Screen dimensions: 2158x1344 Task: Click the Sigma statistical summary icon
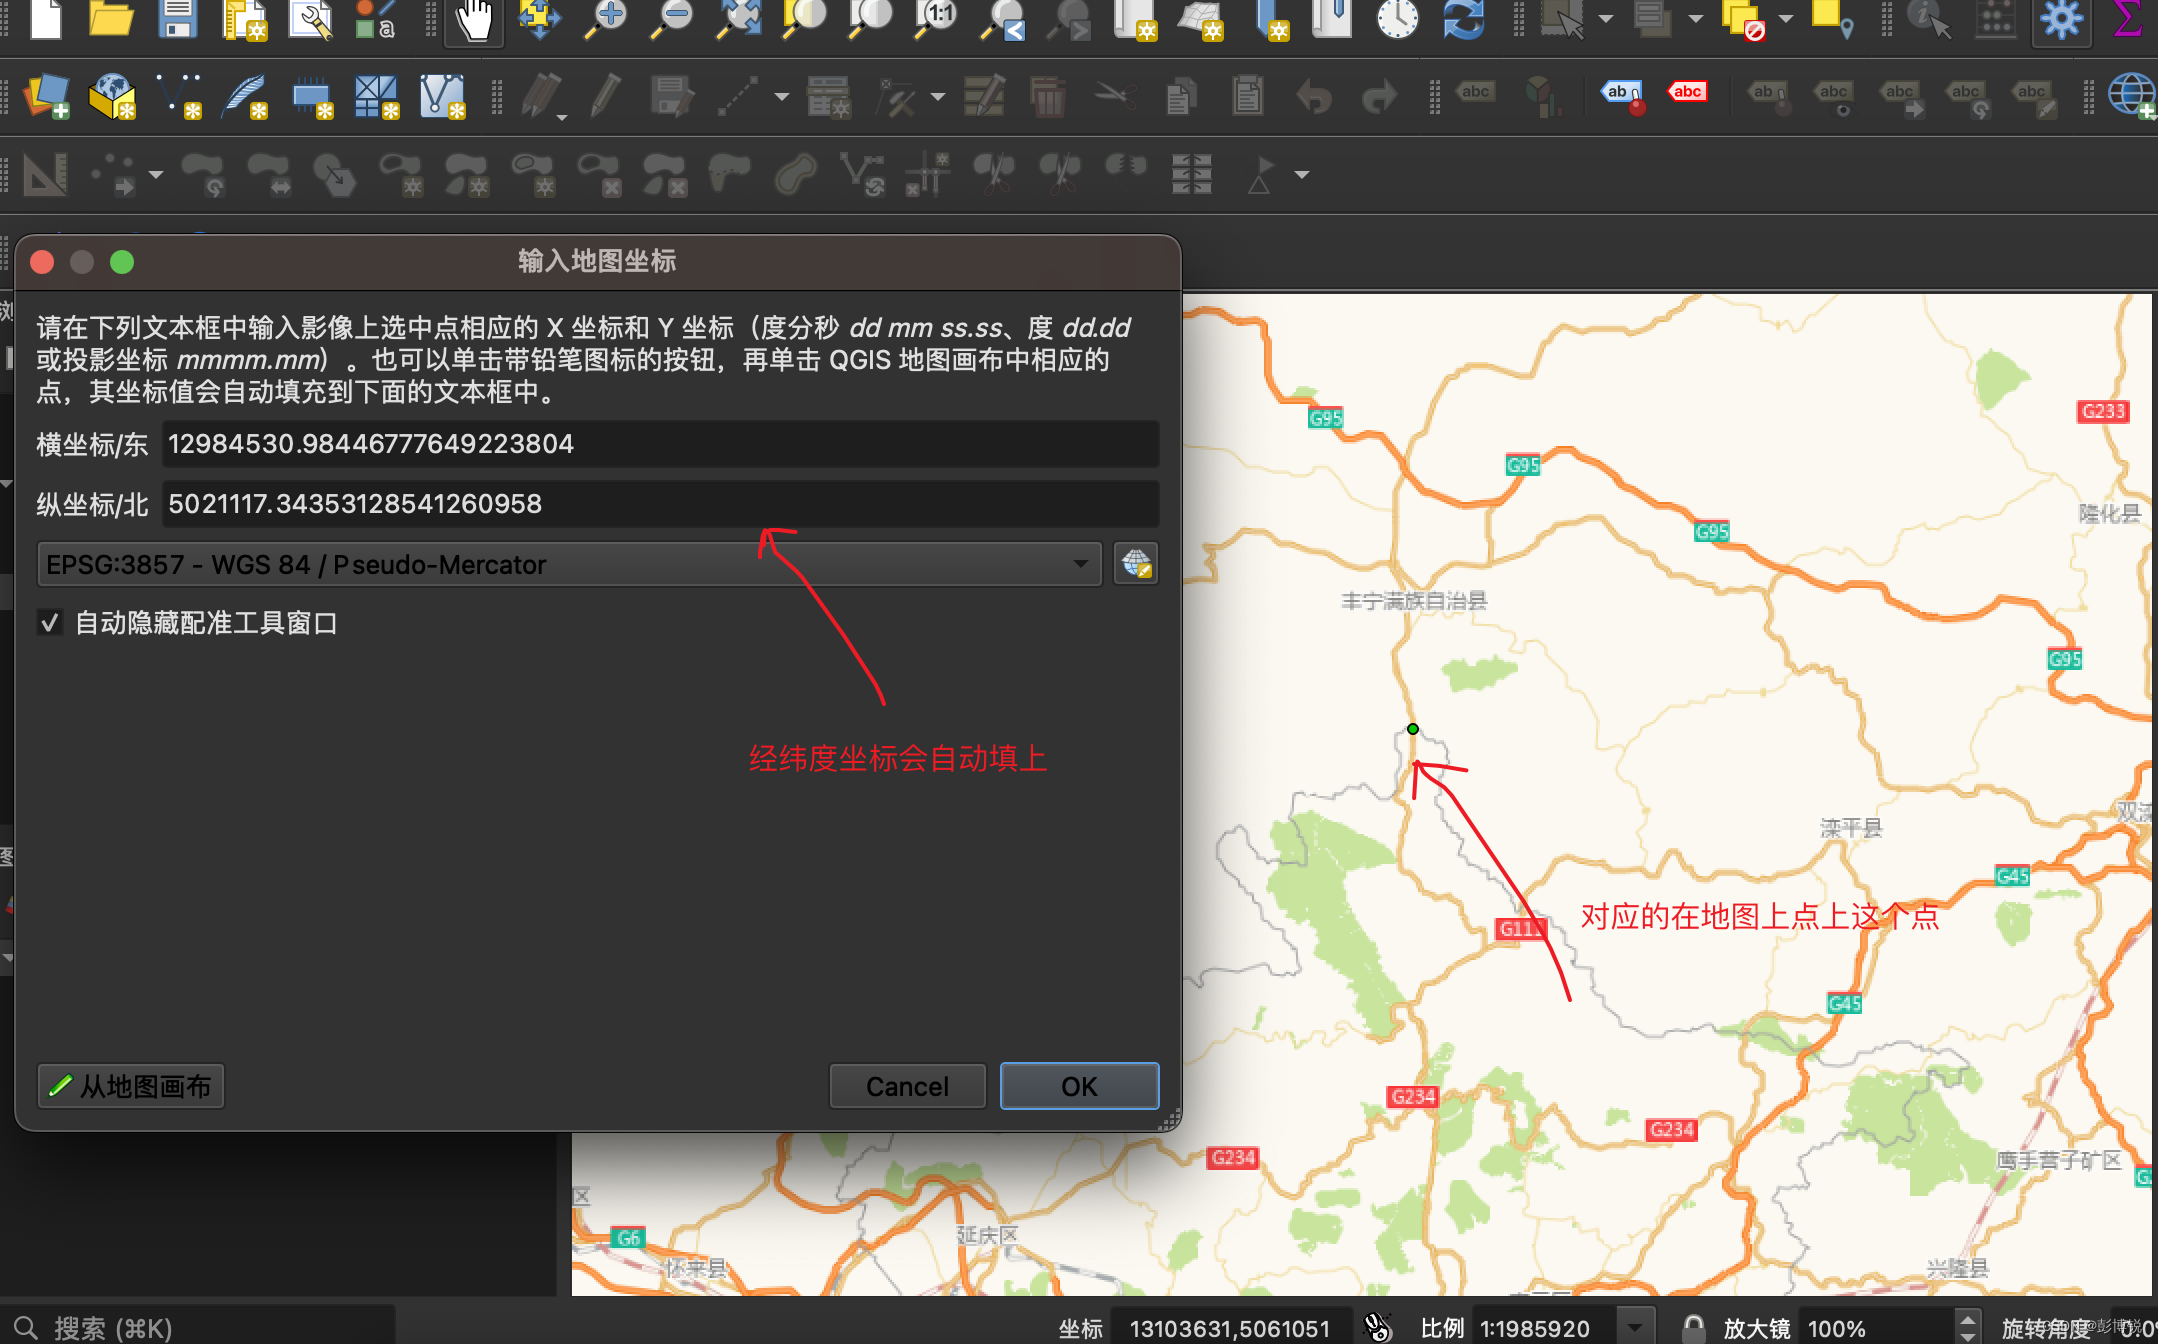click(x=2128, y=19)
